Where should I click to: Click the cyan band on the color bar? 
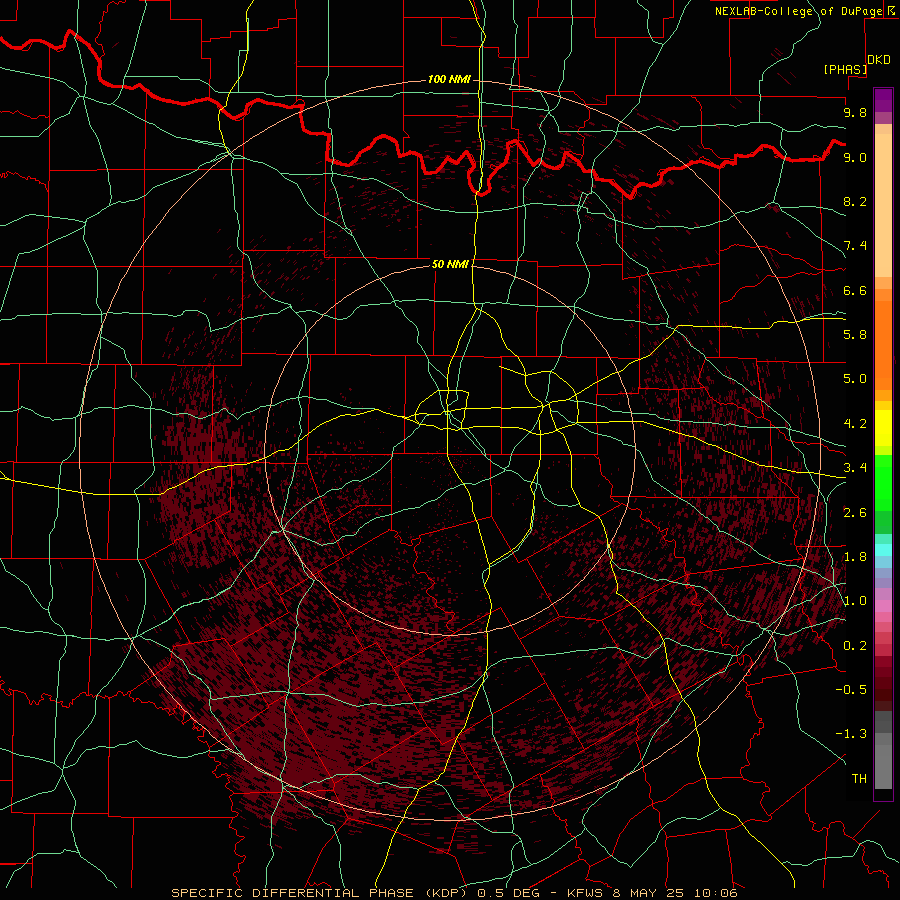(883, 550)
